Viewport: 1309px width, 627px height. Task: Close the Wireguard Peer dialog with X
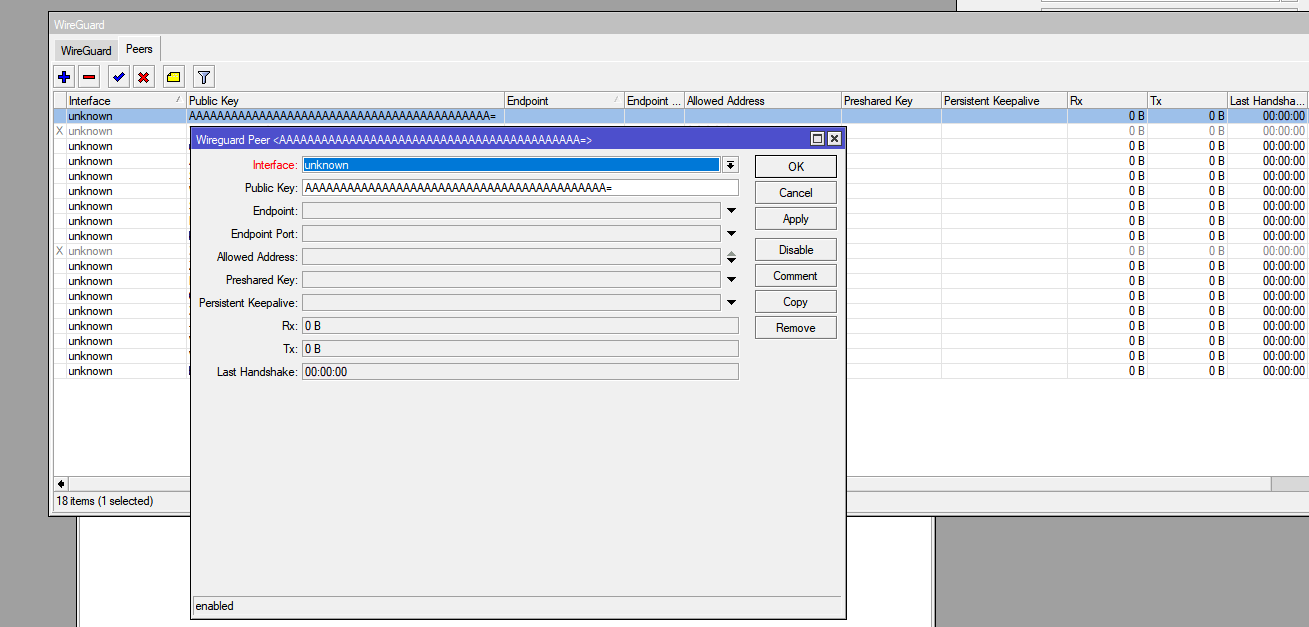[834, 139]
